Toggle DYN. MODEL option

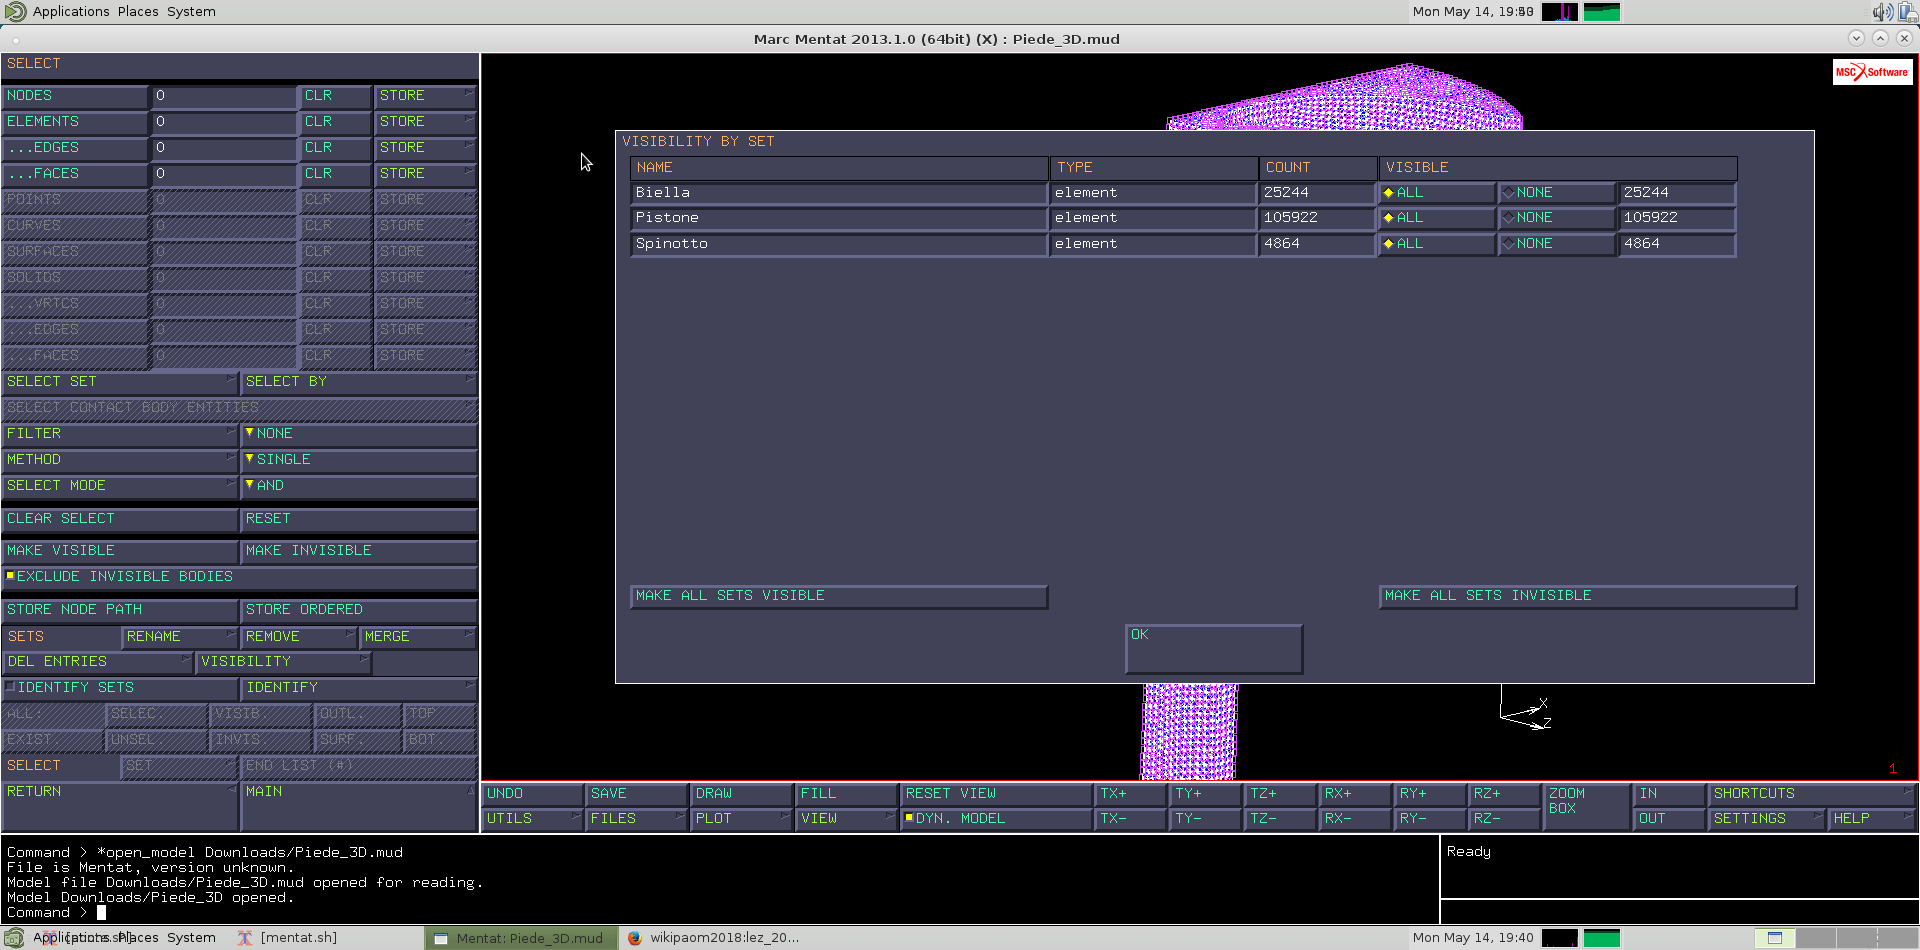point(995,819)
